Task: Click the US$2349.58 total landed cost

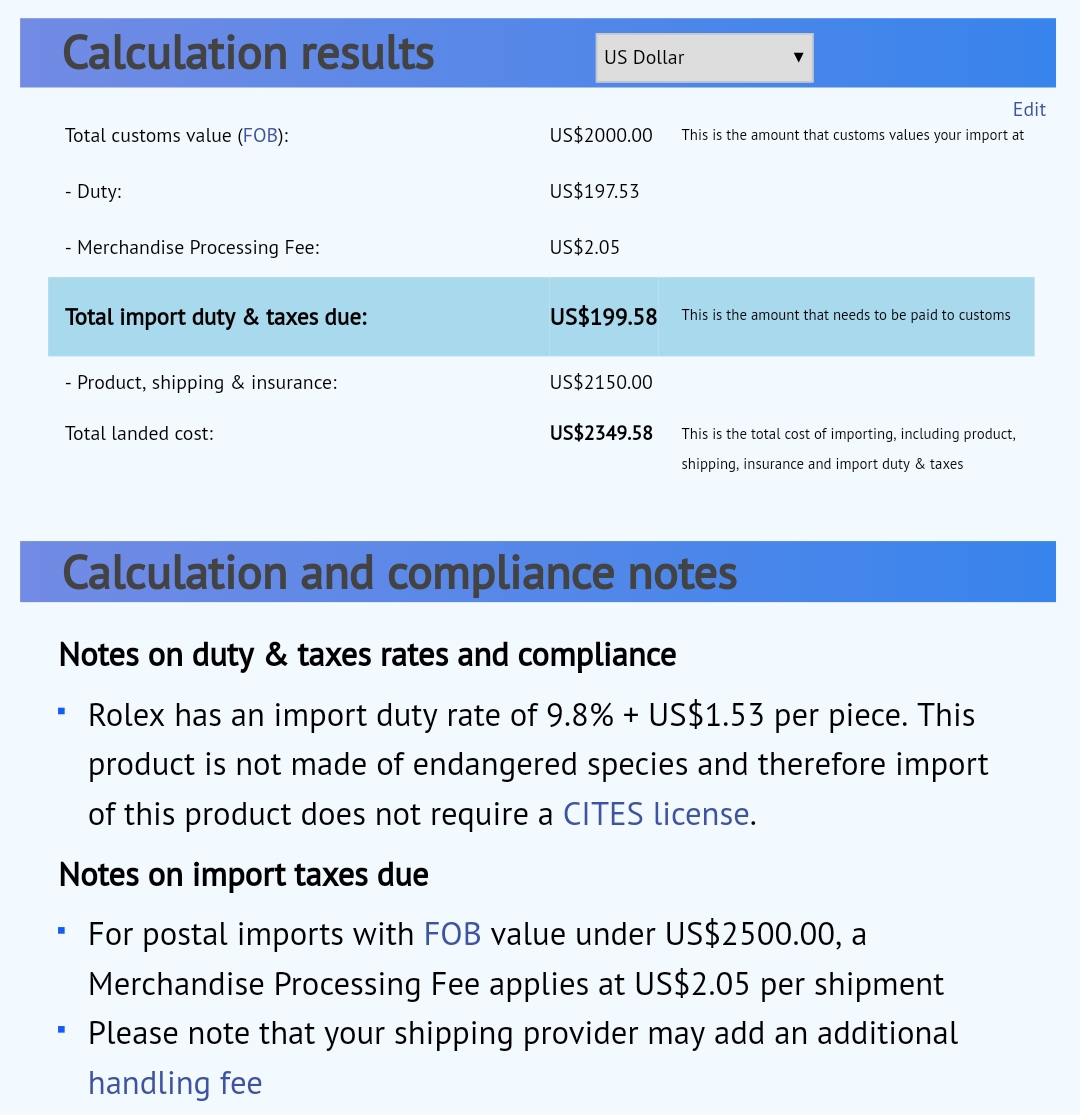Action: pyautogui.click(x=601, y=433)
